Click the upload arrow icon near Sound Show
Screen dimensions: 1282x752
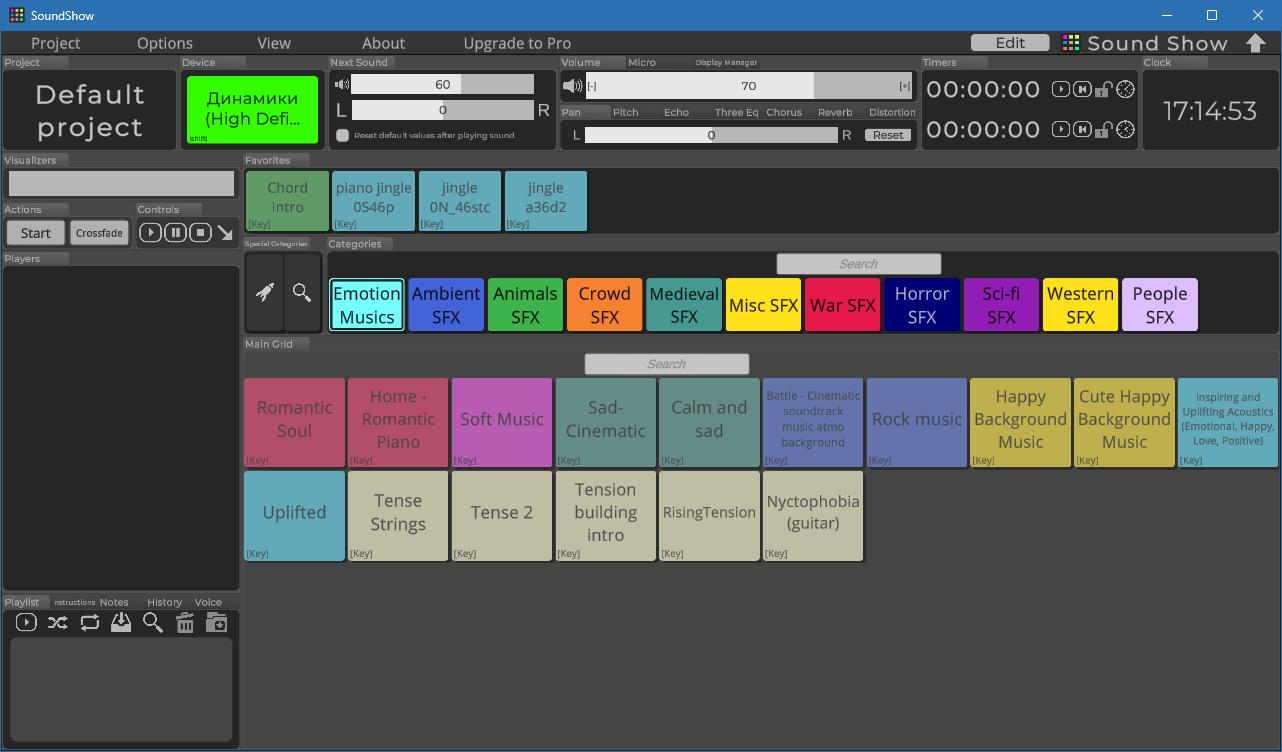pos(1256,43)
